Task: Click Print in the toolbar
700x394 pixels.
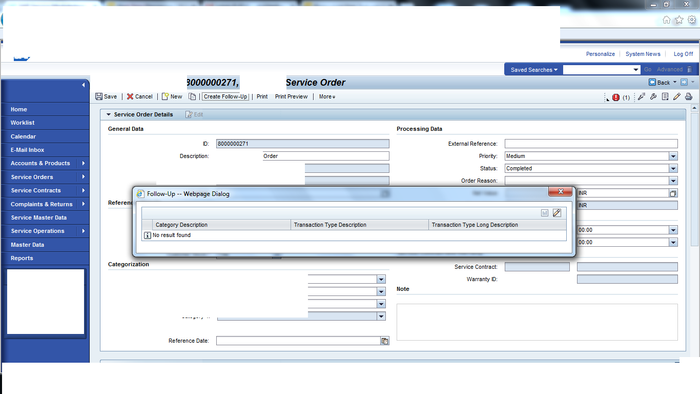Action: click(x=262, y=96)
